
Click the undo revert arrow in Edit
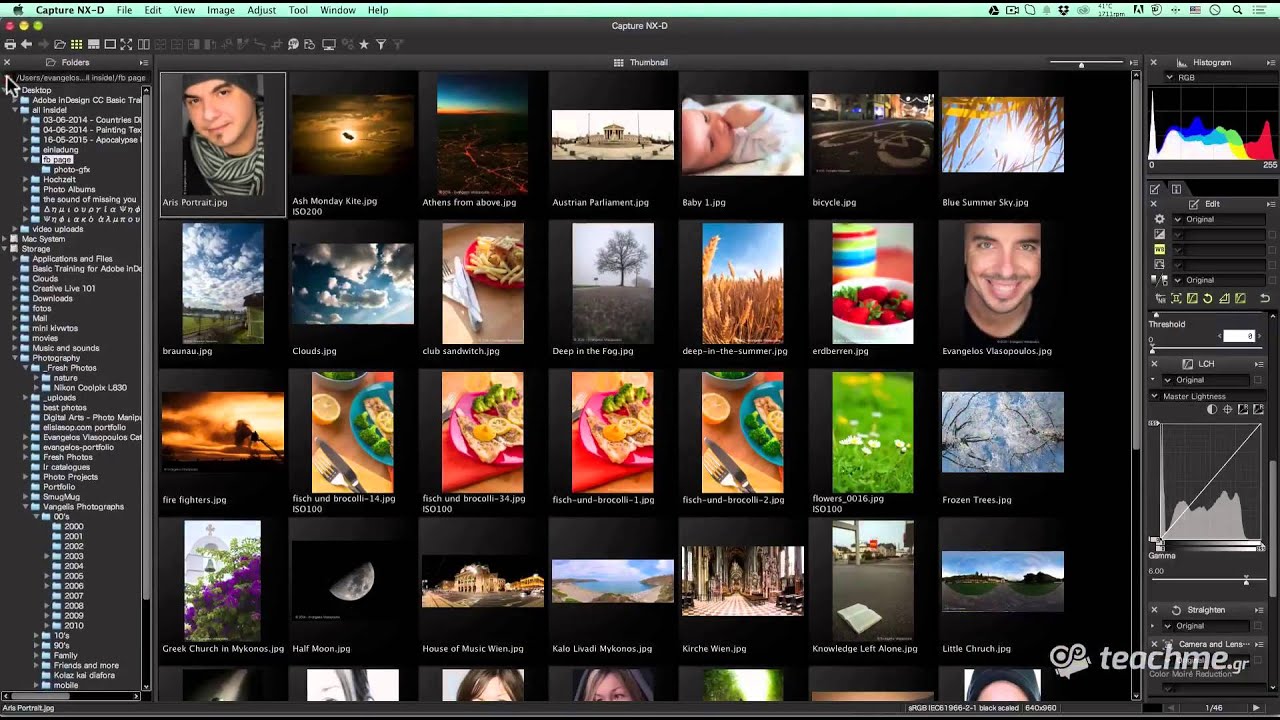tap(1265, 298)
